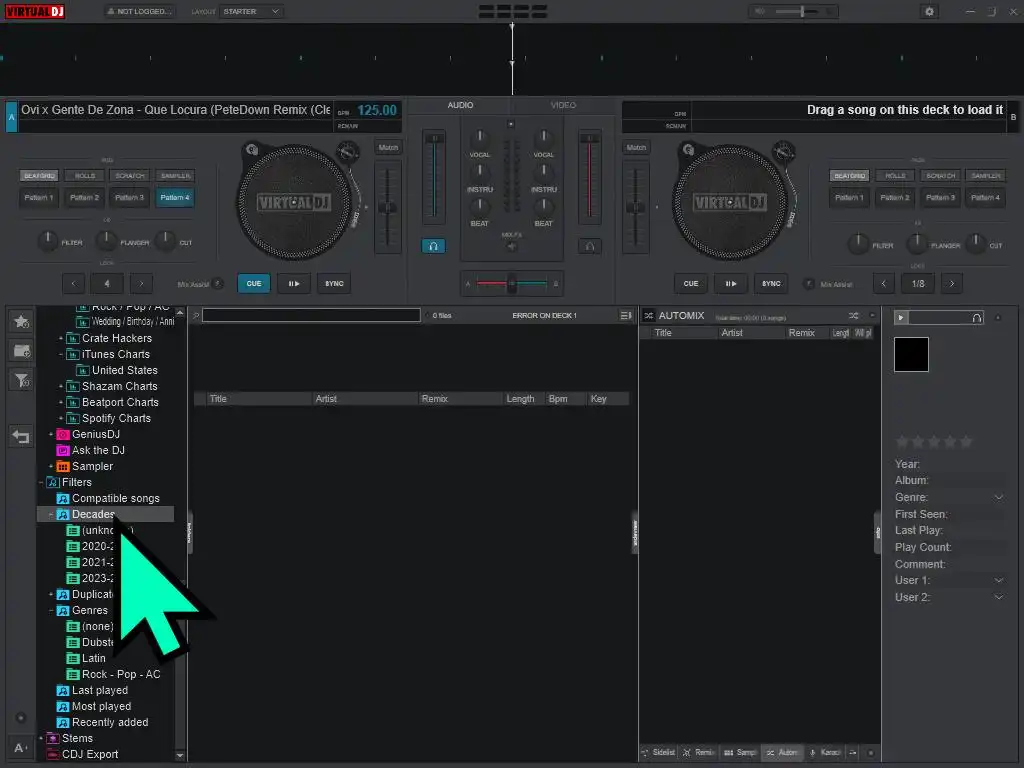The height and width of the screenshot is (768, 1024).
Task: Select SCRATCH pad mode on right deck
Action: (x=940, y=176)
